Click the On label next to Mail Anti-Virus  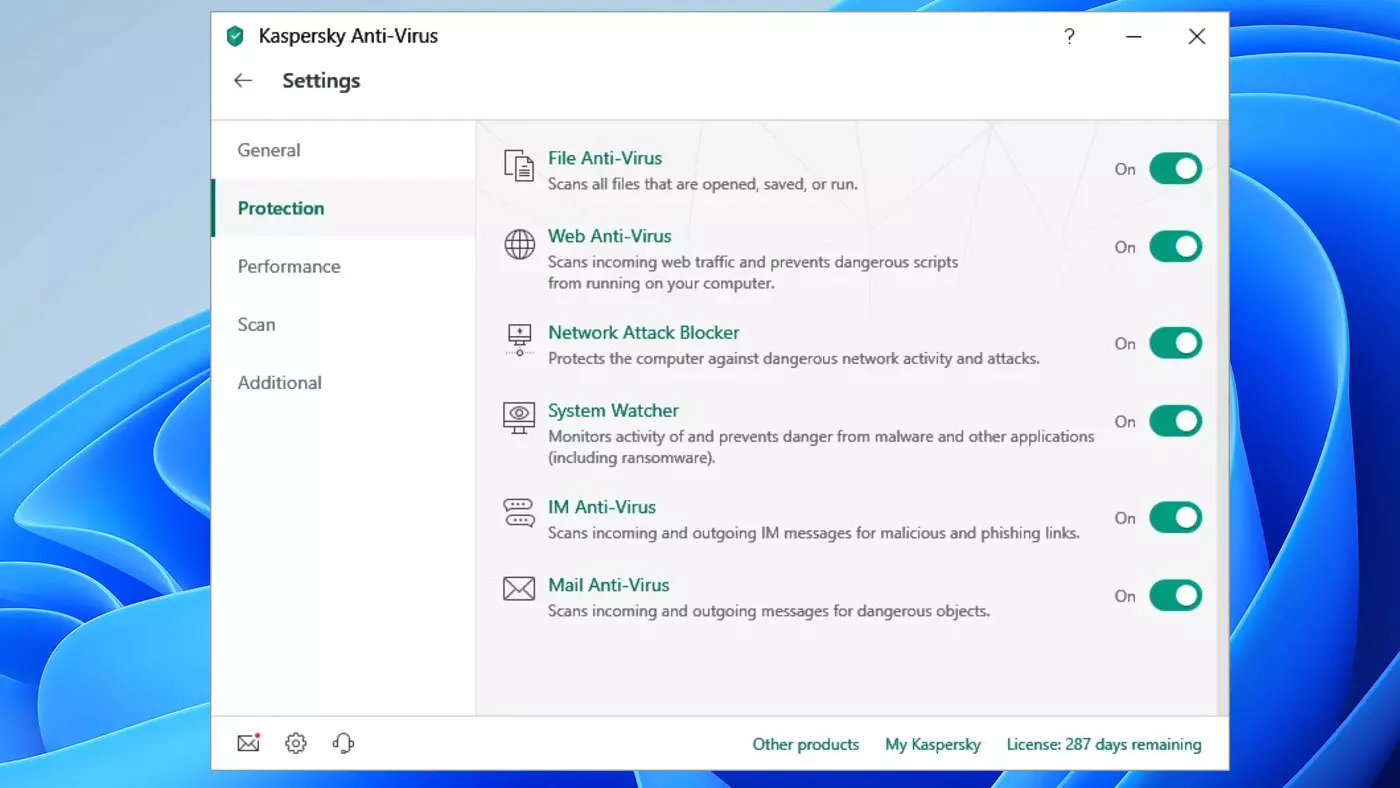tap(1125, 596)
